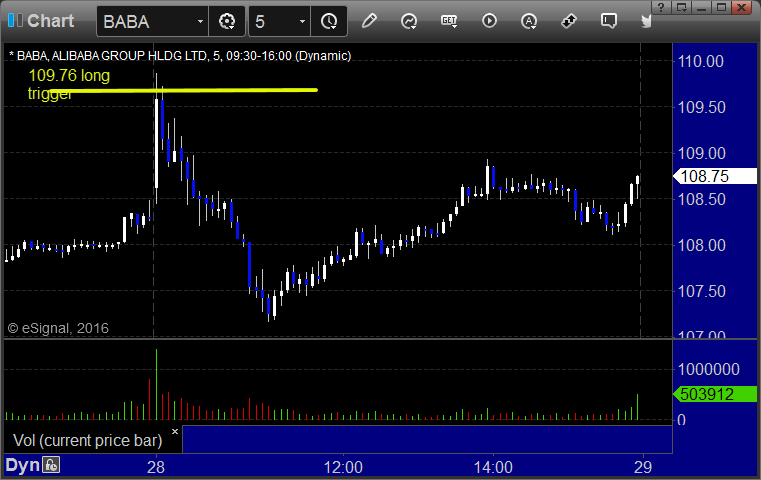Click the chart title BABA, ALIBABA GROUP text
761x480 pixels.
180,56
